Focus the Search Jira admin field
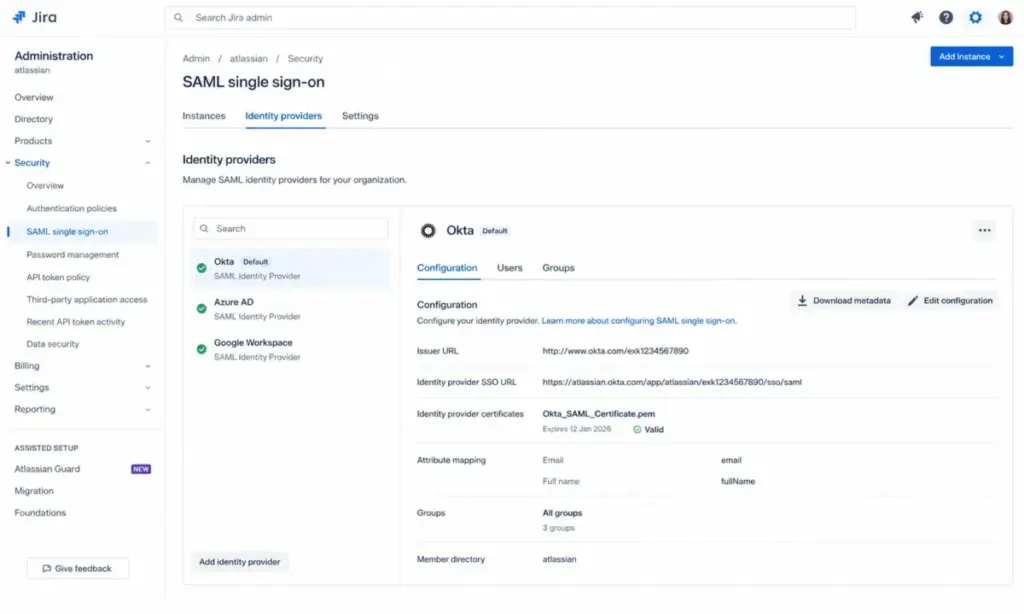This screenshot has width=1024, height=614. pyautogui.click(x=510, y=18)
